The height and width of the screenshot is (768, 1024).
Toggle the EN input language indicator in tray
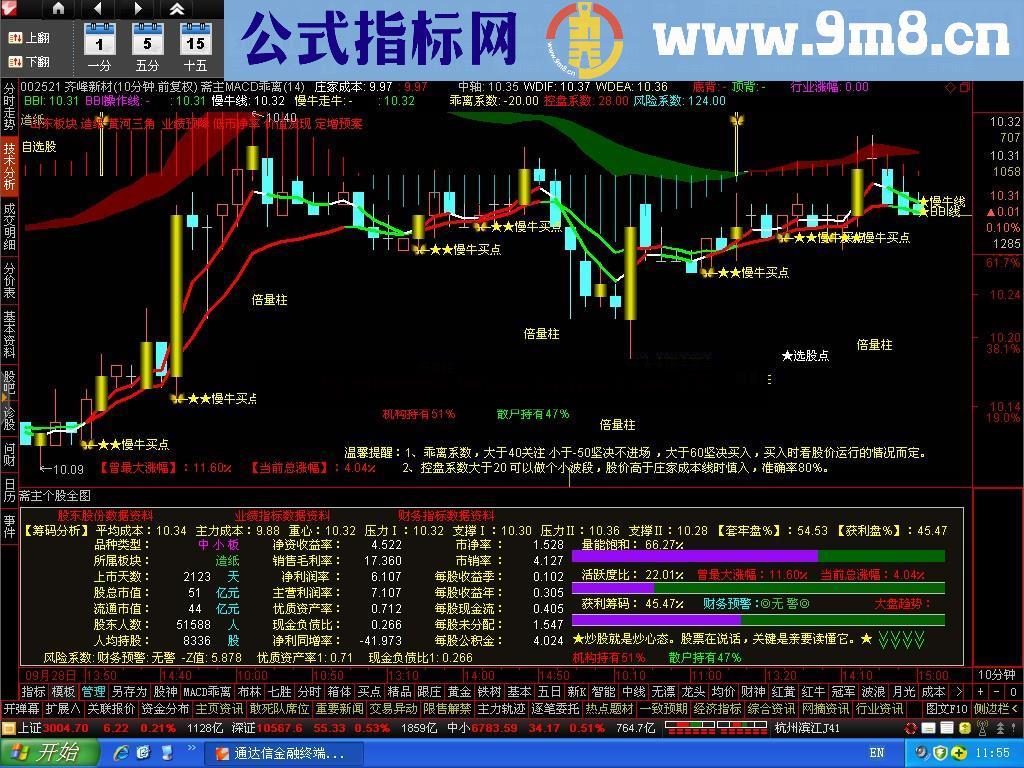point(877,752)
